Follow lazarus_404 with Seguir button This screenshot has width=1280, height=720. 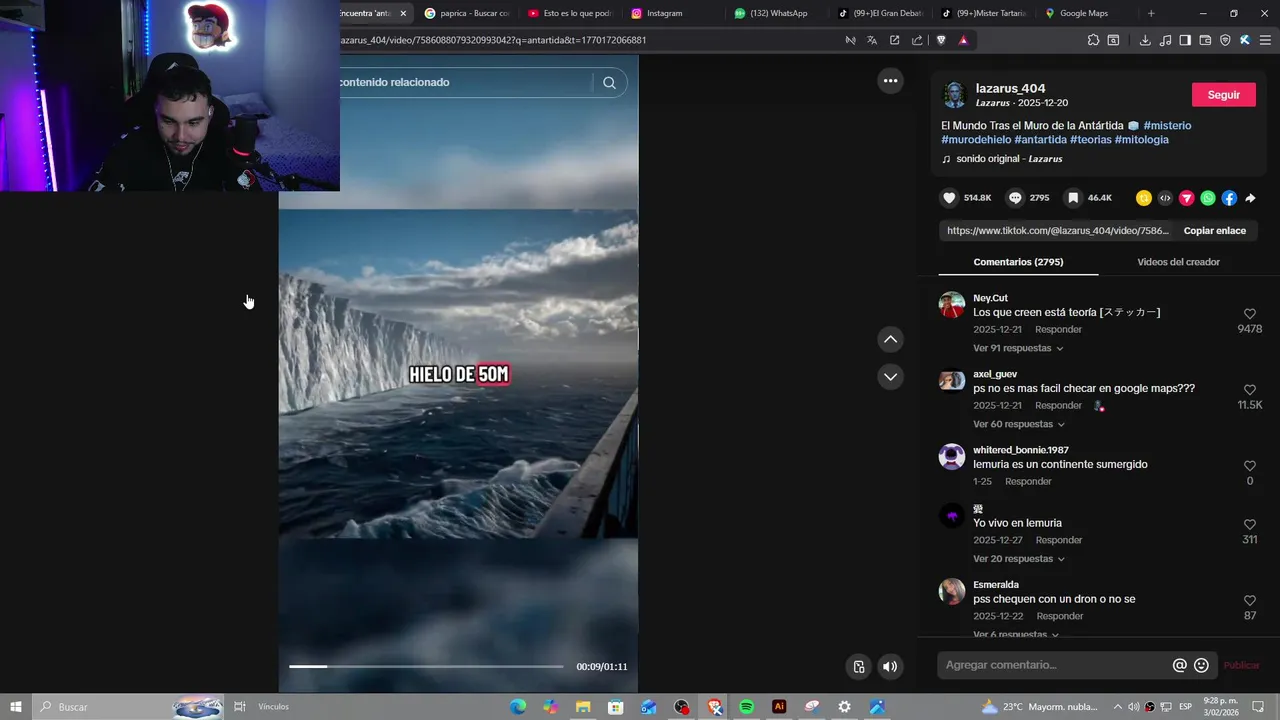pyautogui.click(x=1223, y=95)
